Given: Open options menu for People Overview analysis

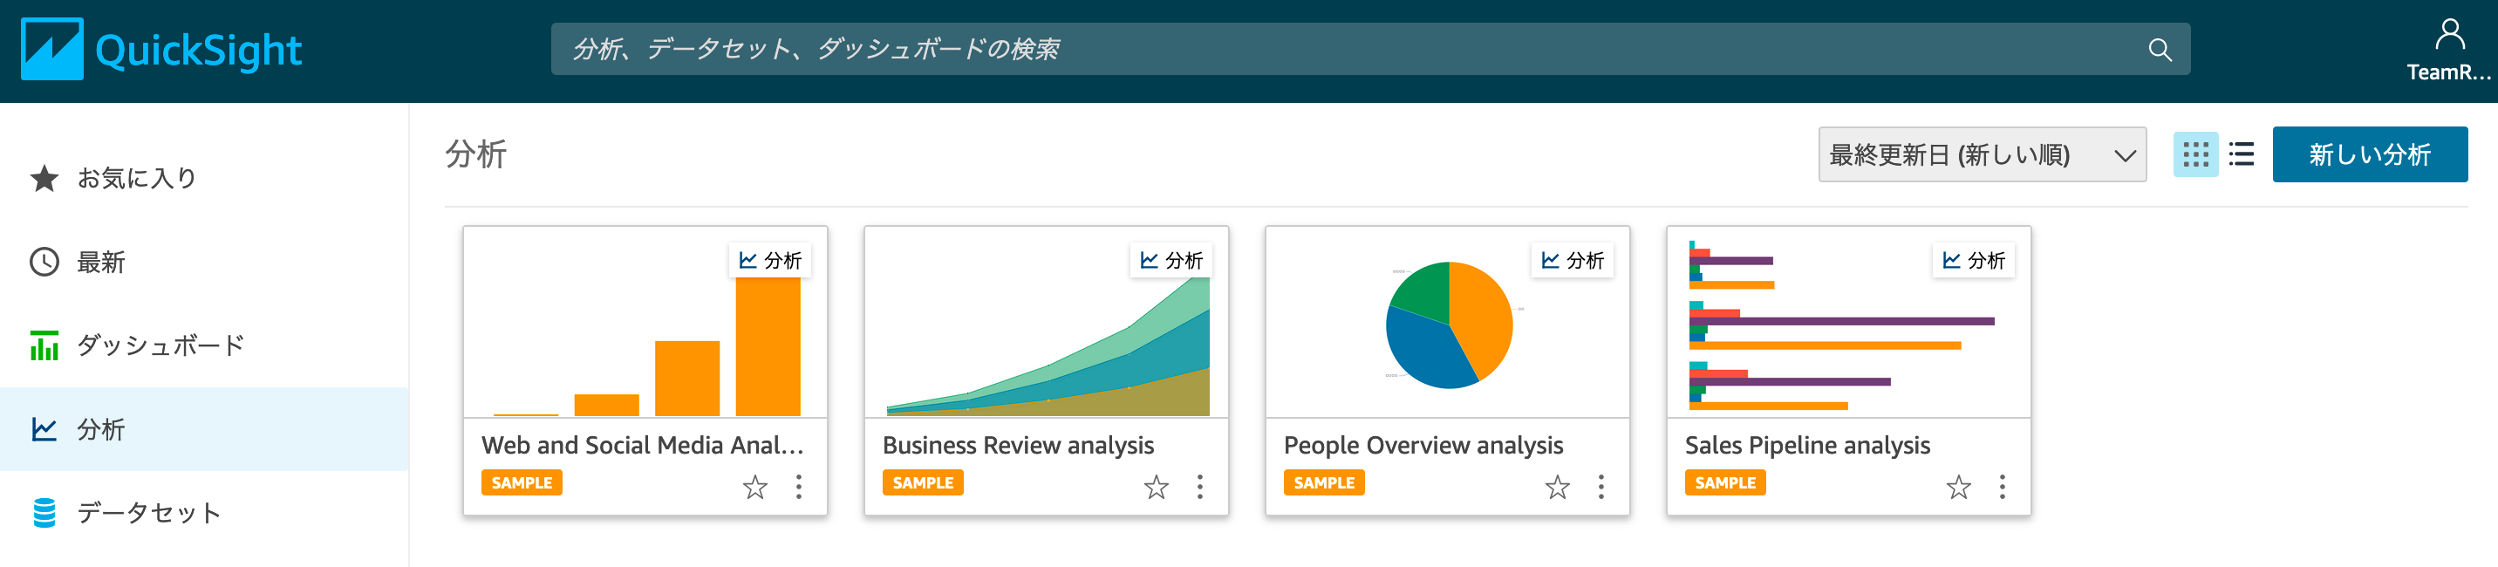Looking at the screenshot, I should point(1601,487).
